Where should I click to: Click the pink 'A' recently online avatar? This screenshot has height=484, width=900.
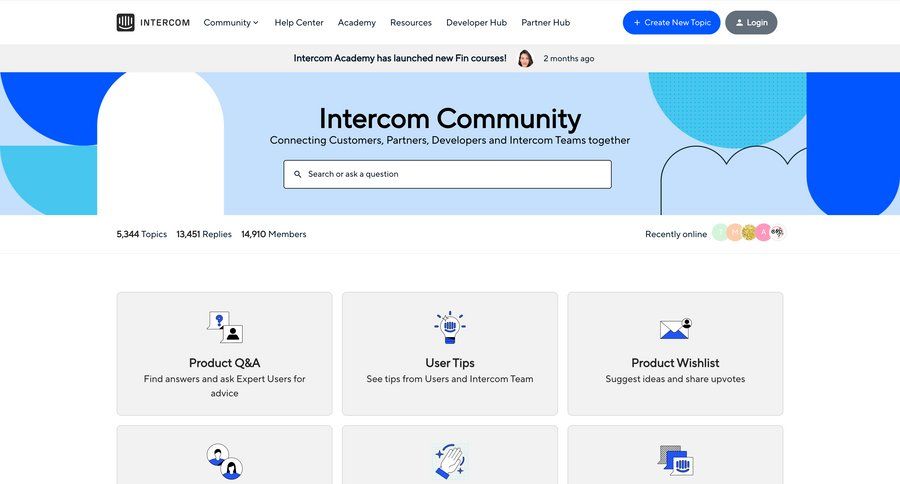pos(763,233)
